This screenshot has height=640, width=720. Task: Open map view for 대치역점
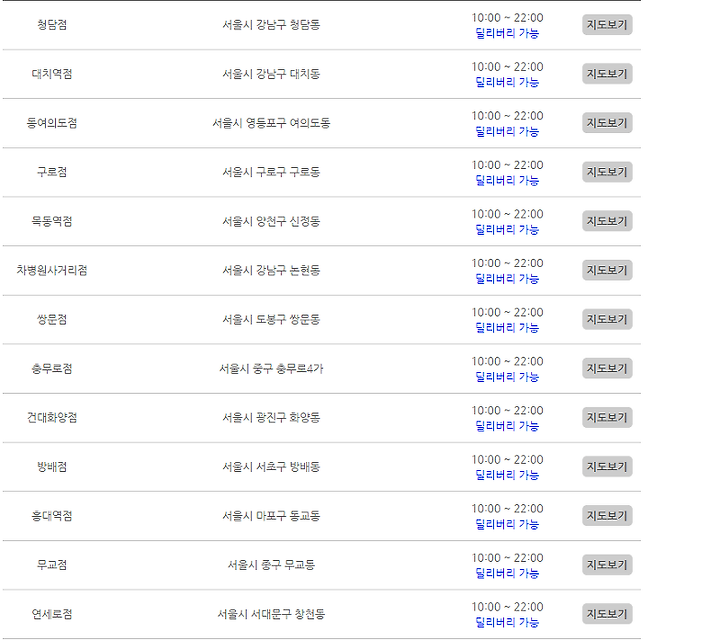tap(607, 74)
